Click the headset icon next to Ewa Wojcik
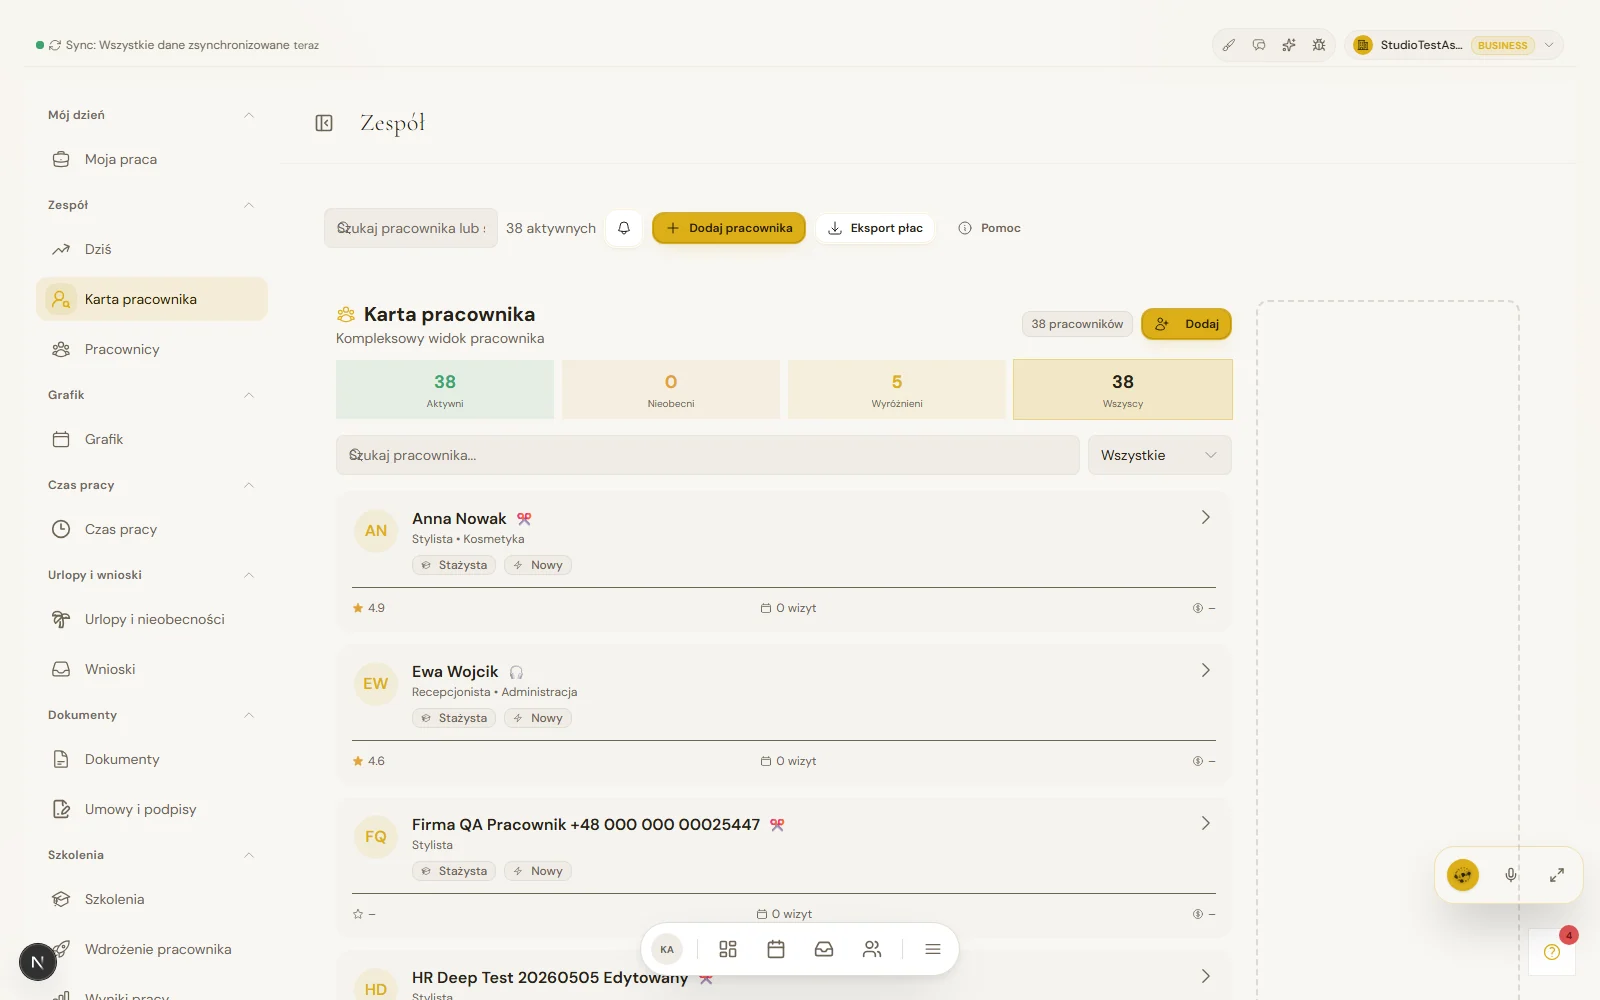1600x1000 pixels. click(x=516, y=672)
